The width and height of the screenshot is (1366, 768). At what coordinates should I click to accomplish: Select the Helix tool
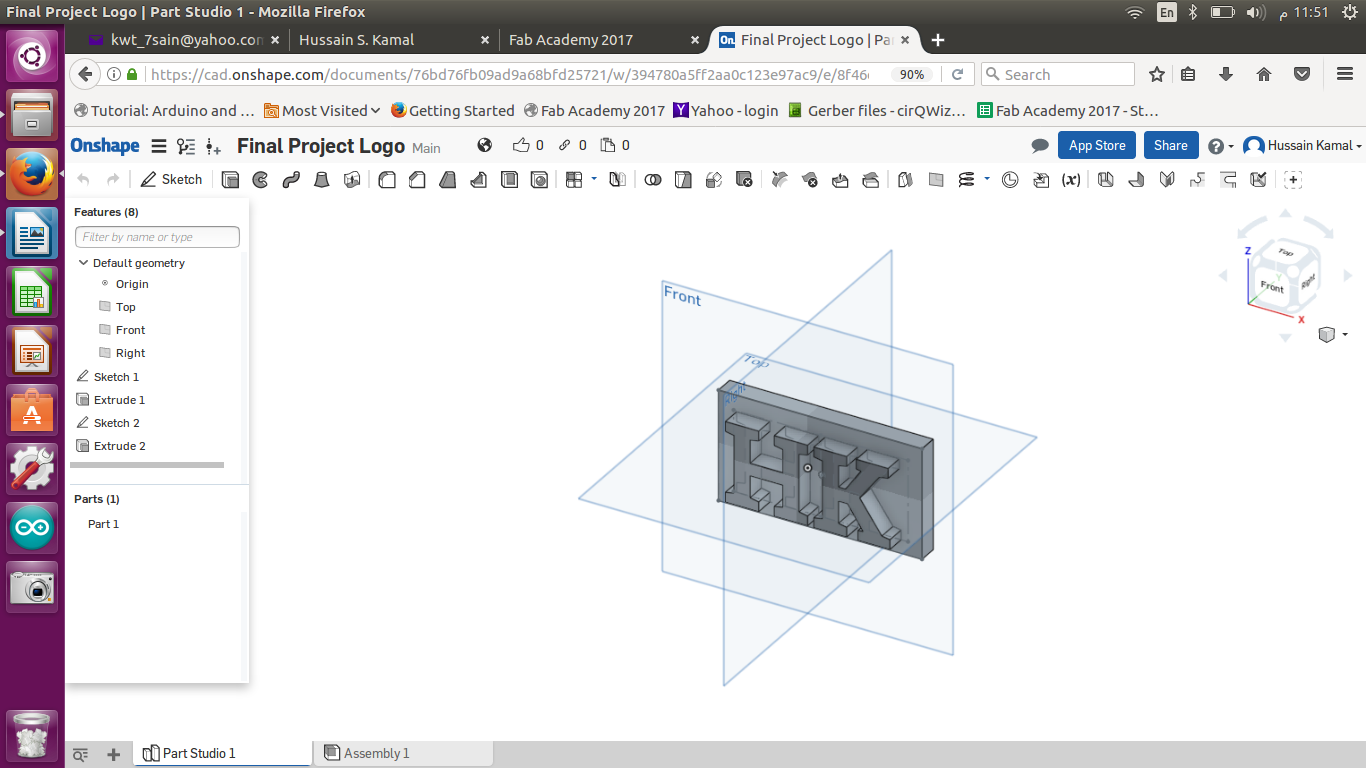[966, 180]
